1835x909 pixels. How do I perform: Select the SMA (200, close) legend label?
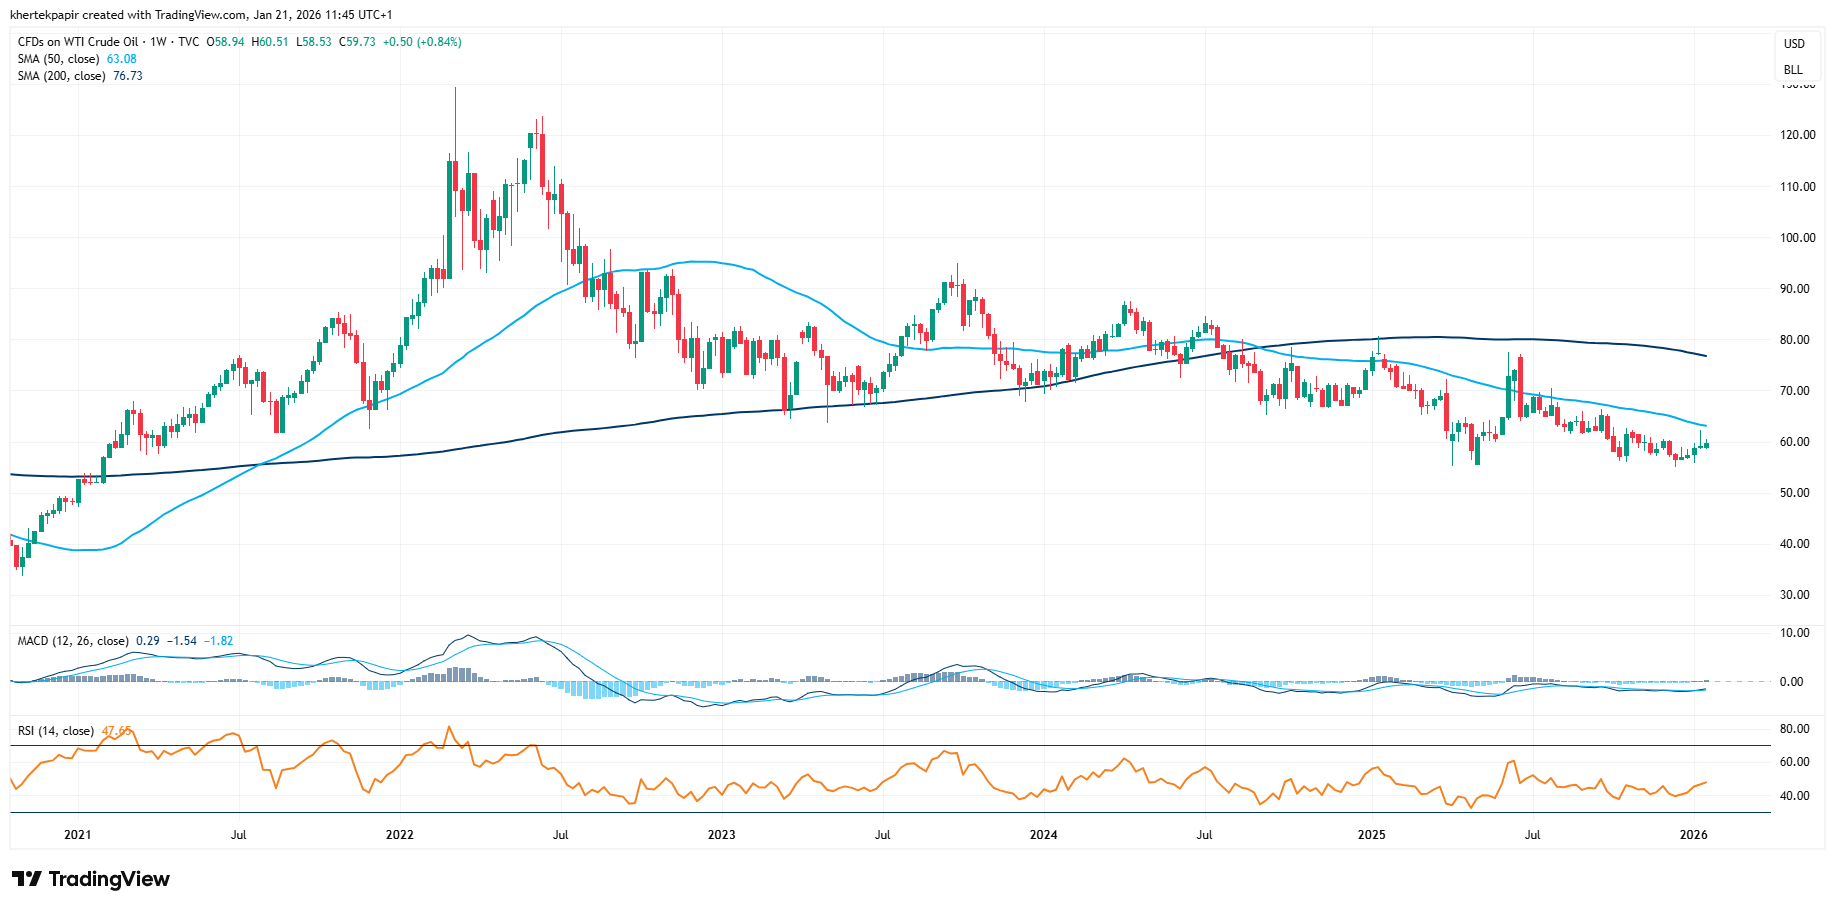point(62,76)
